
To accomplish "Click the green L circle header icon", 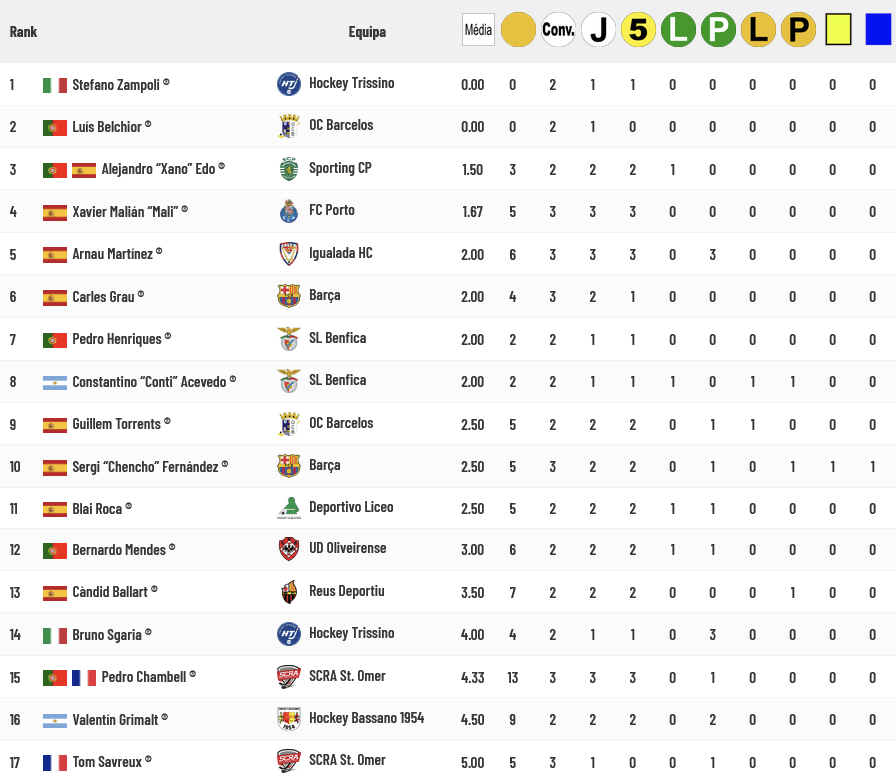I will [678, 30].
